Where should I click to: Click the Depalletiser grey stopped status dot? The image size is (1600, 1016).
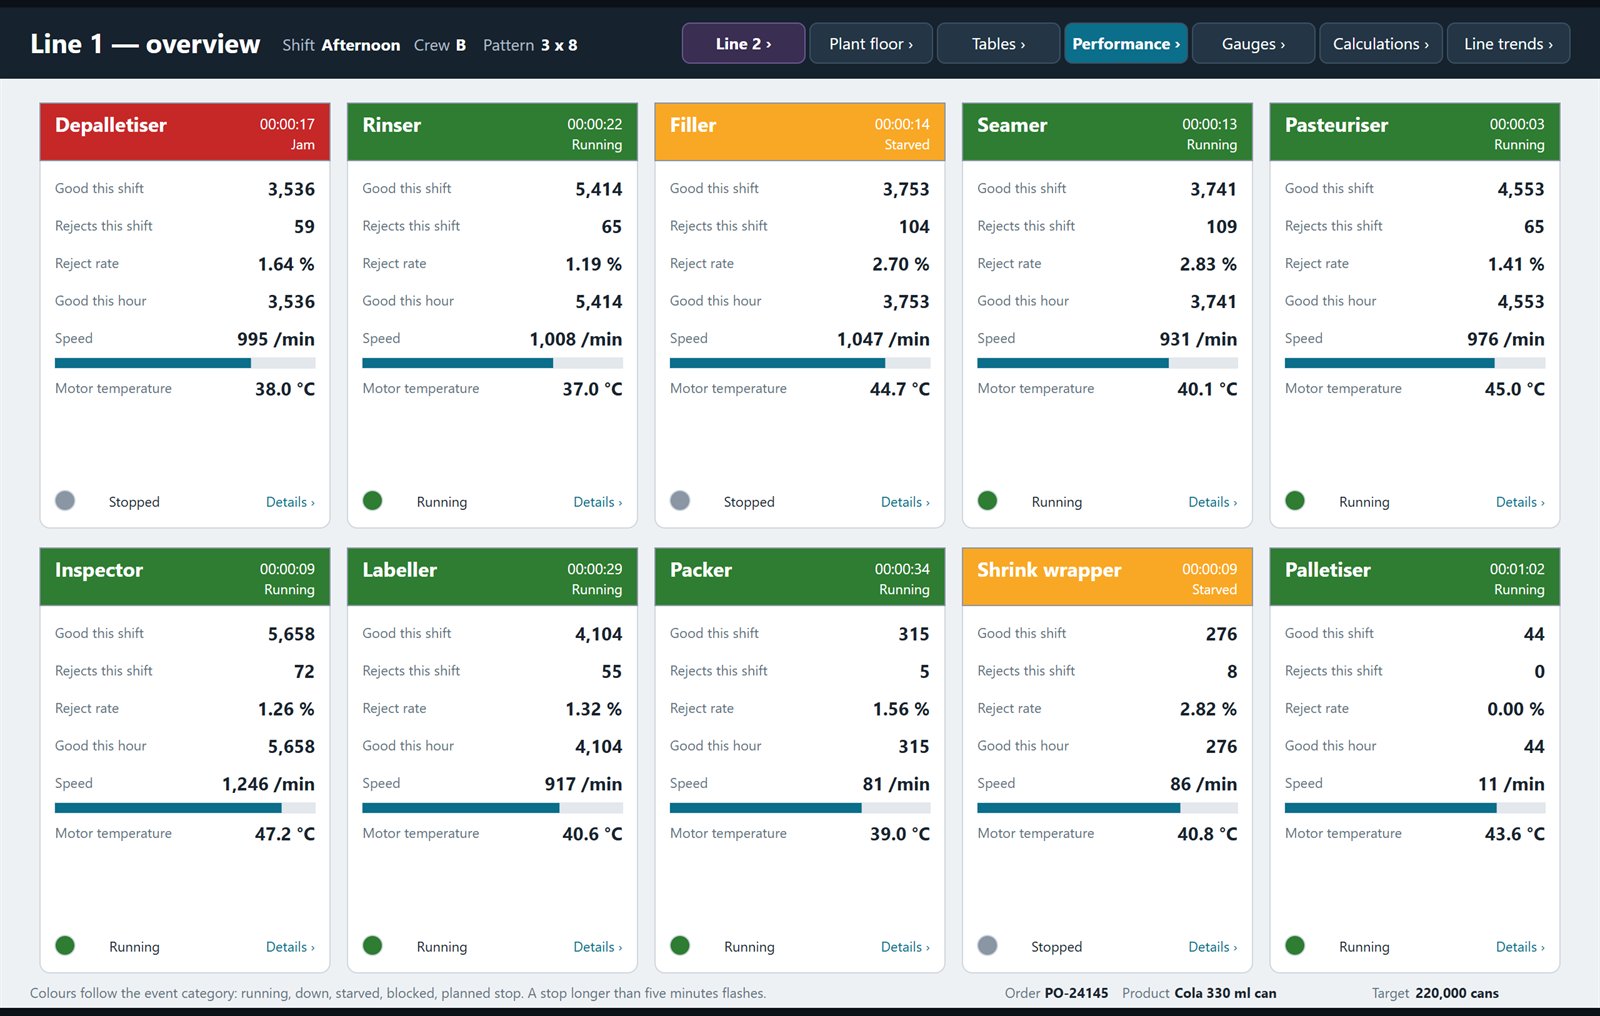65,500
